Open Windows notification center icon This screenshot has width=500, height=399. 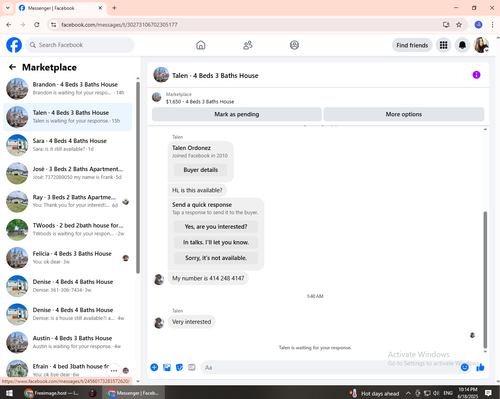[488, 393]
